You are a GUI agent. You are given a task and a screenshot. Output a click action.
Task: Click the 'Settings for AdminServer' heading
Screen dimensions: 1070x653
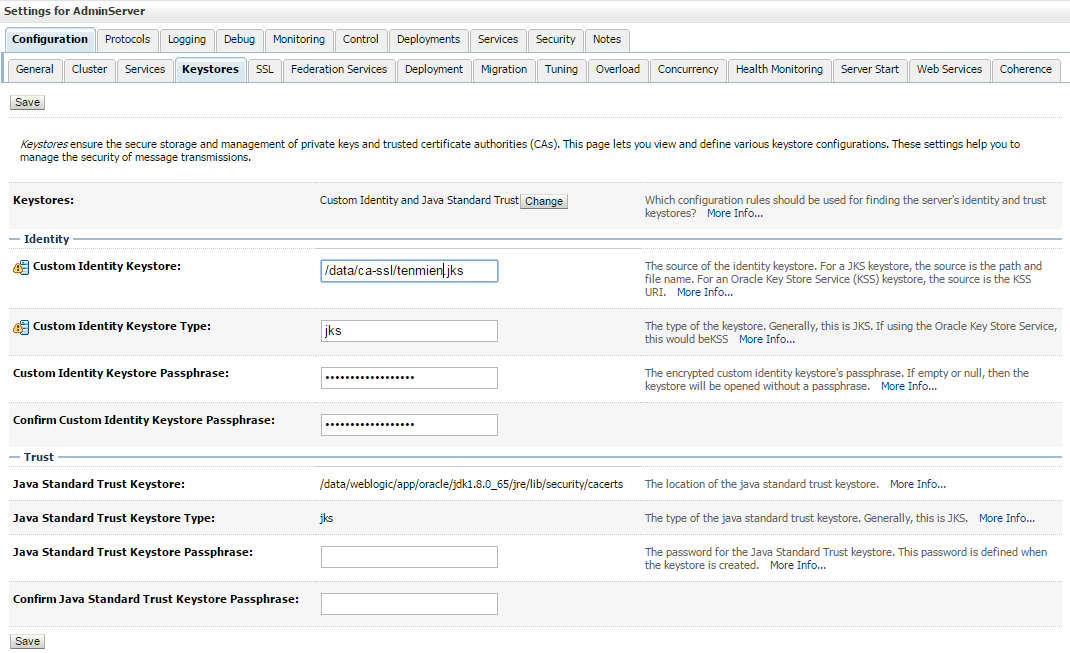[74, 11]
